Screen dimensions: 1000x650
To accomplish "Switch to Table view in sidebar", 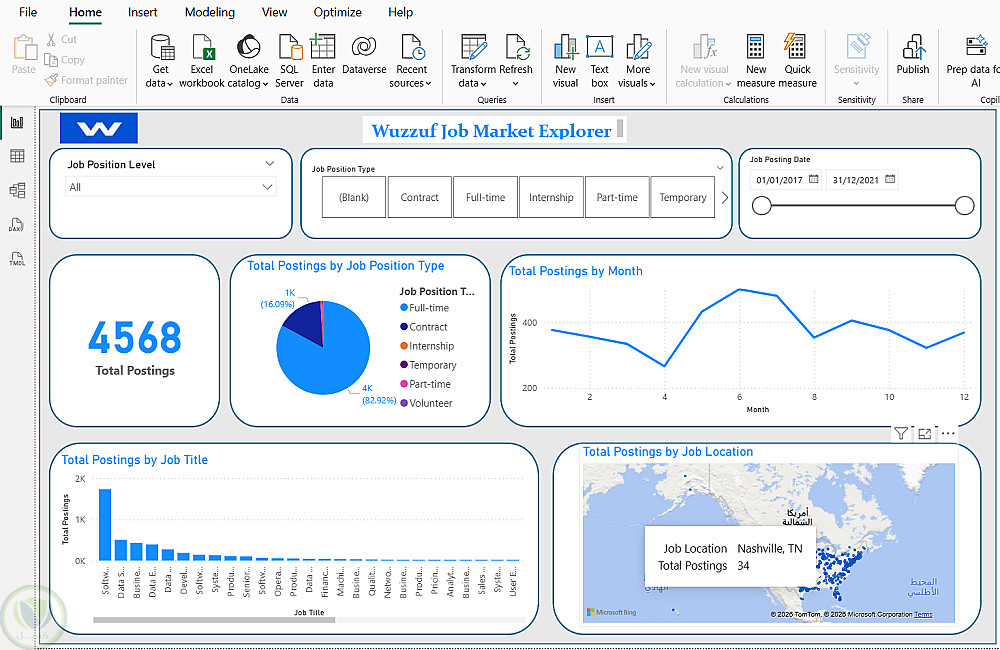I will 17,156.
